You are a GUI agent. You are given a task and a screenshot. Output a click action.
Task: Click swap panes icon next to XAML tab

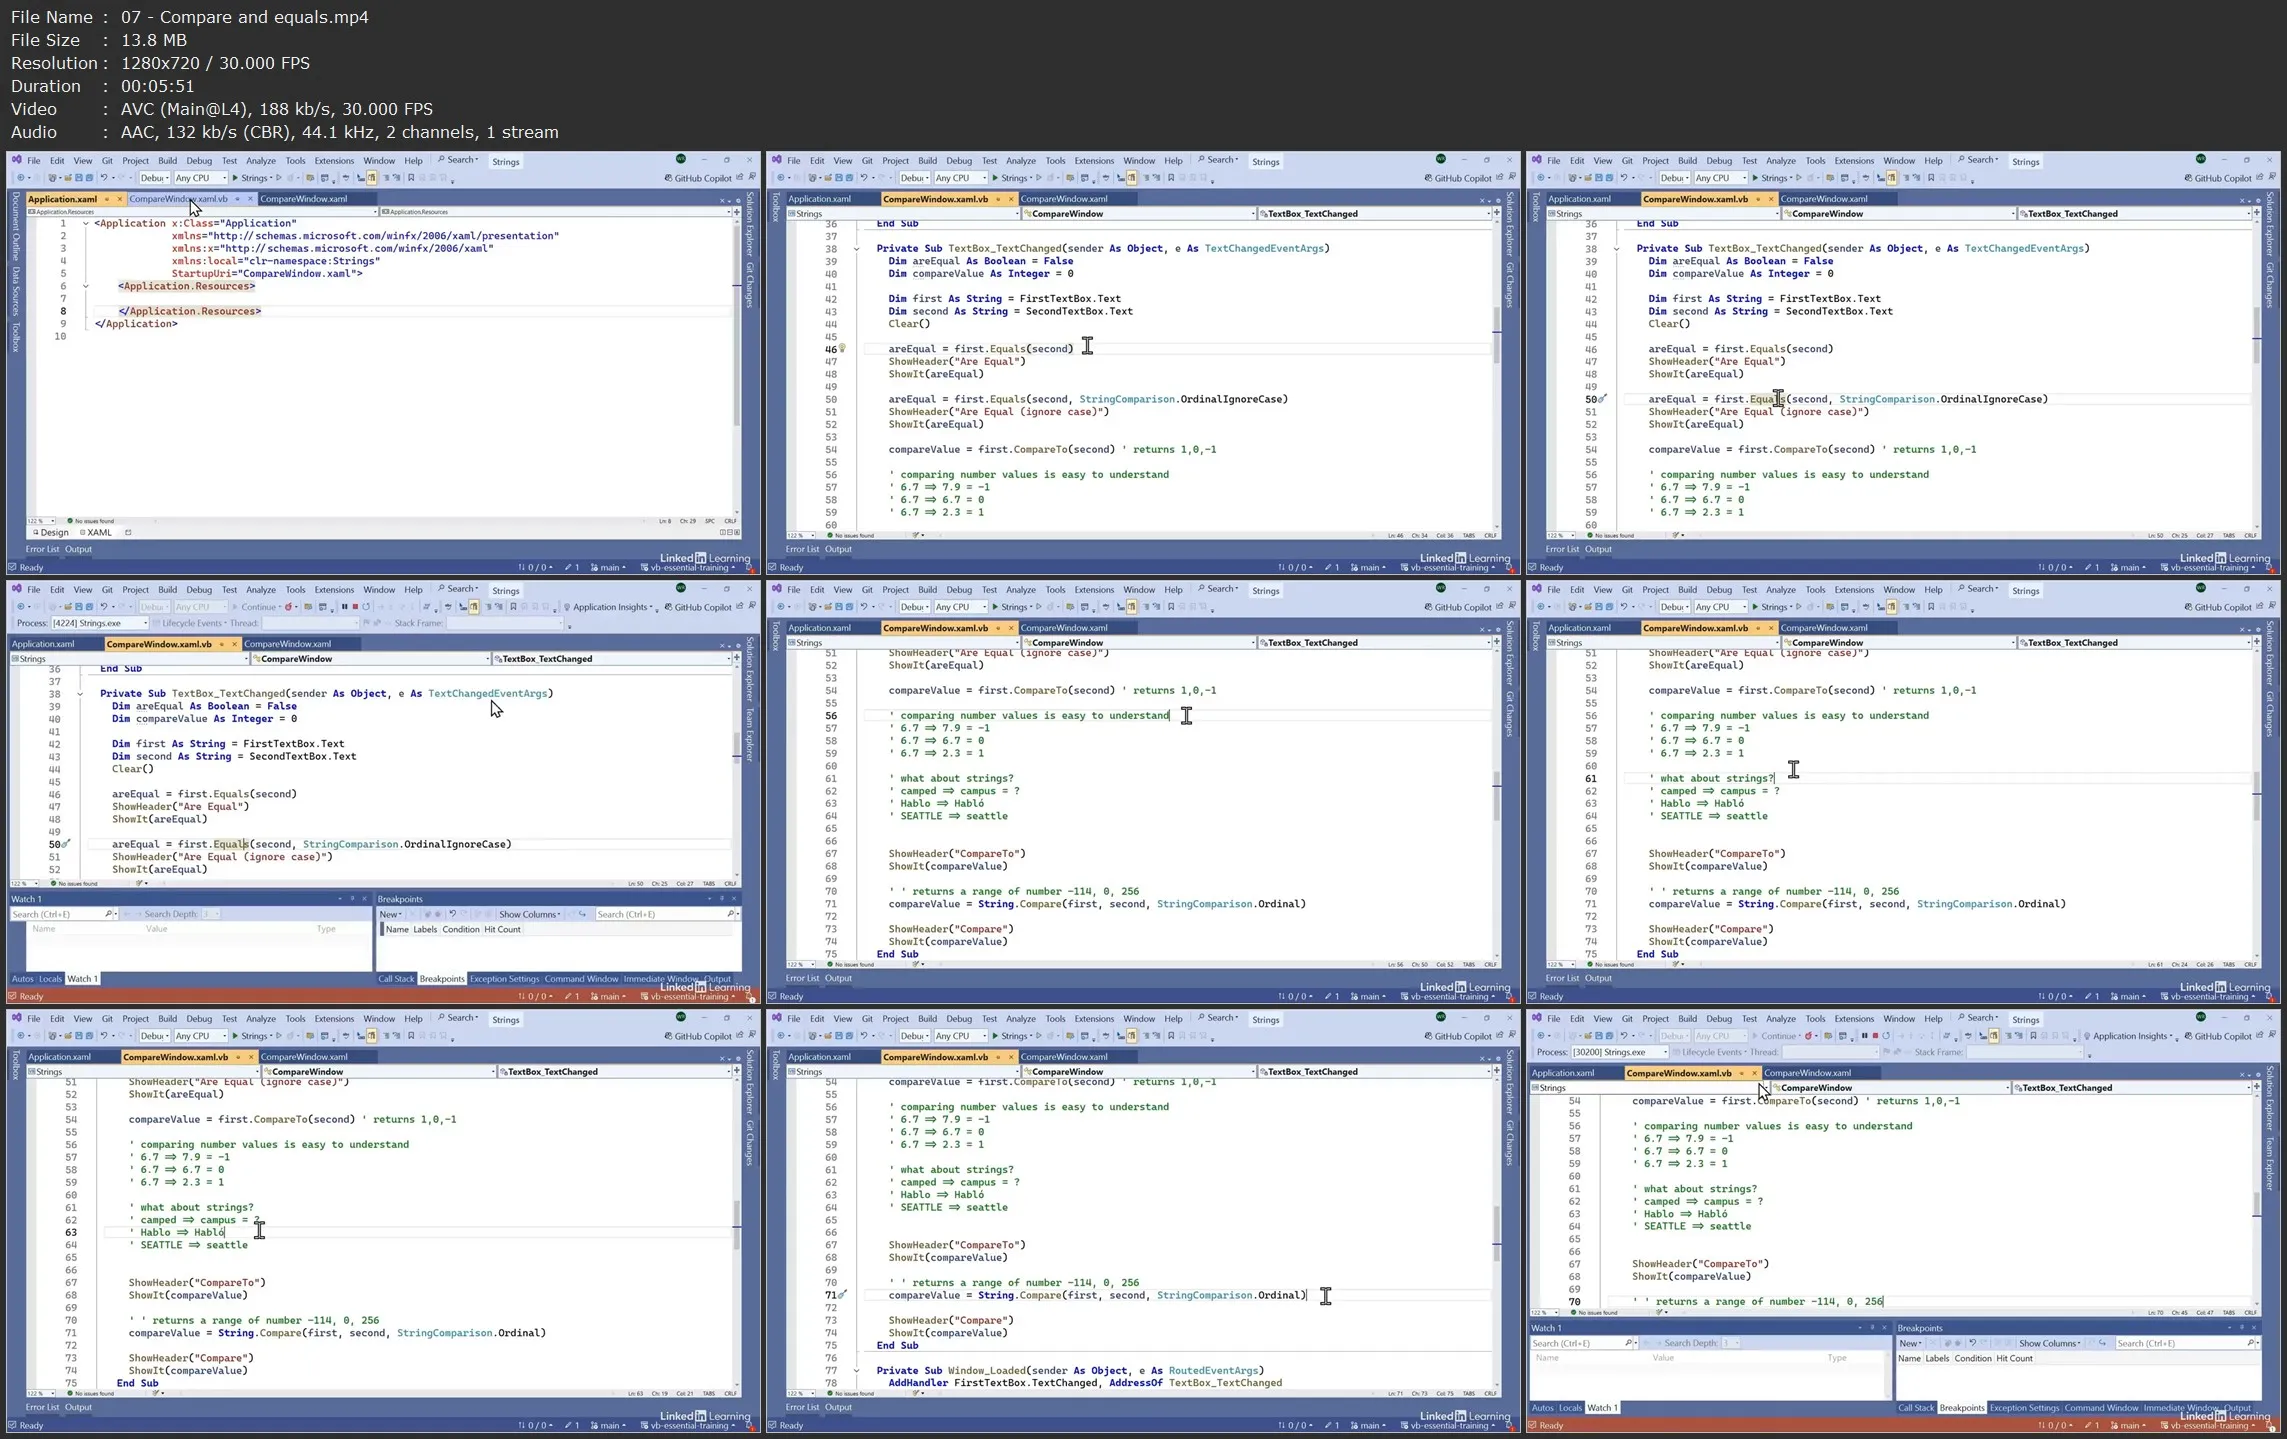point(128,533)
